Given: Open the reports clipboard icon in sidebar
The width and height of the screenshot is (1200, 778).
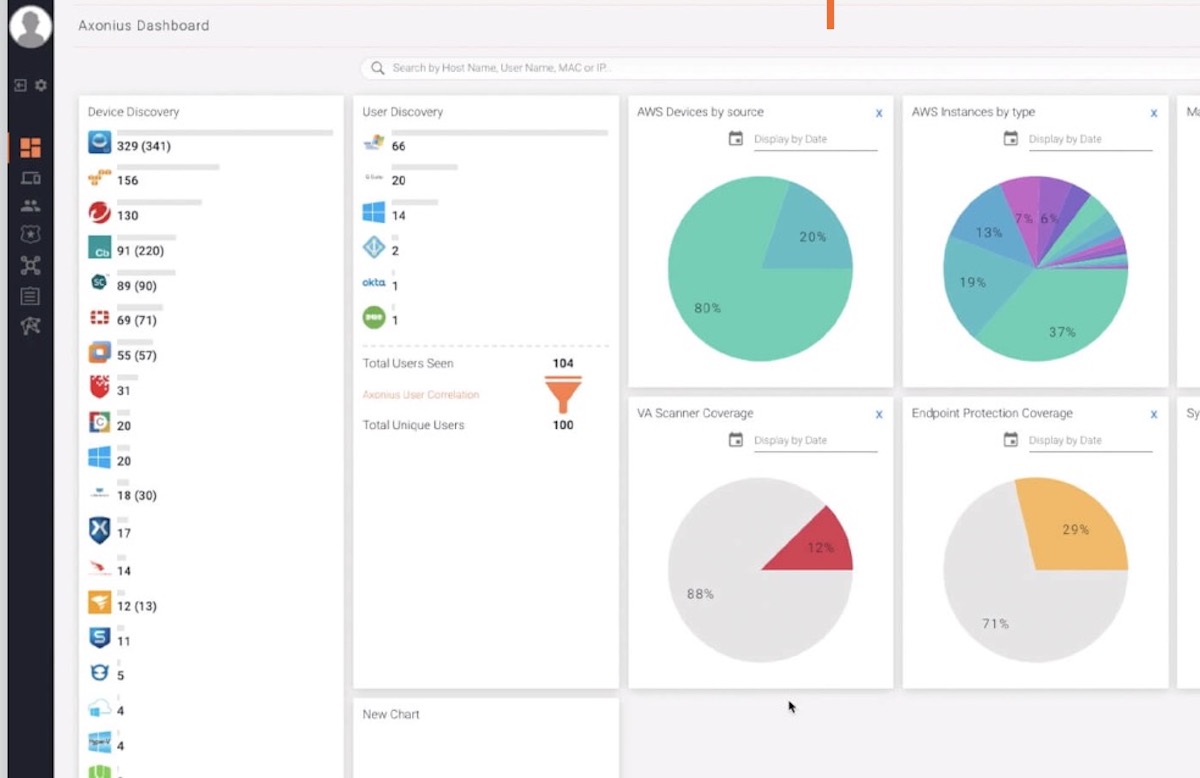Looking at the screenshot, I should 30,295.
